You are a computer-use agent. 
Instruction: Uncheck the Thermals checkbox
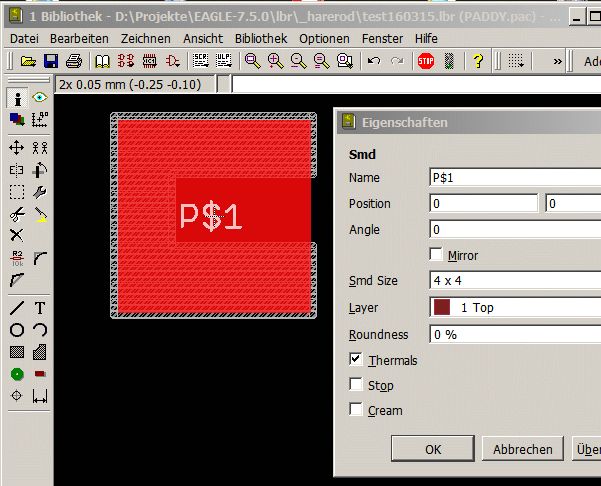point(356,360)
